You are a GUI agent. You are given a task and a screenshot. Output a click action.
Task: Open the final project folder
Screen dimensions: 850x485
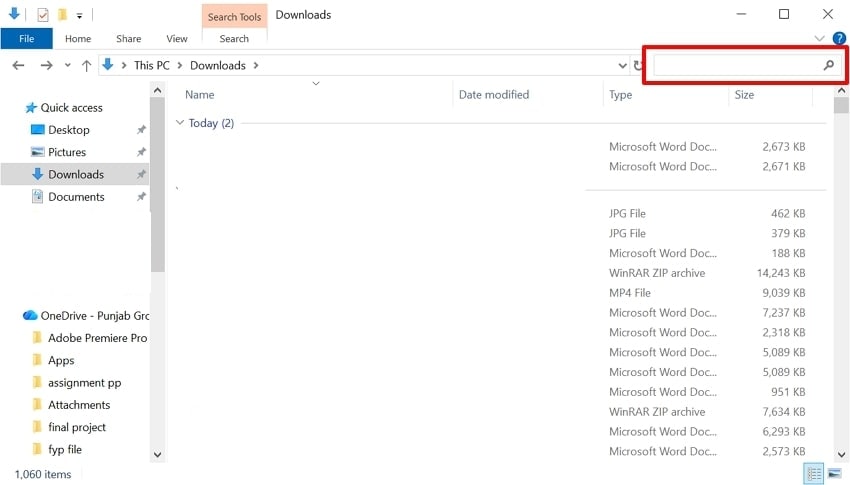(77, 427)
